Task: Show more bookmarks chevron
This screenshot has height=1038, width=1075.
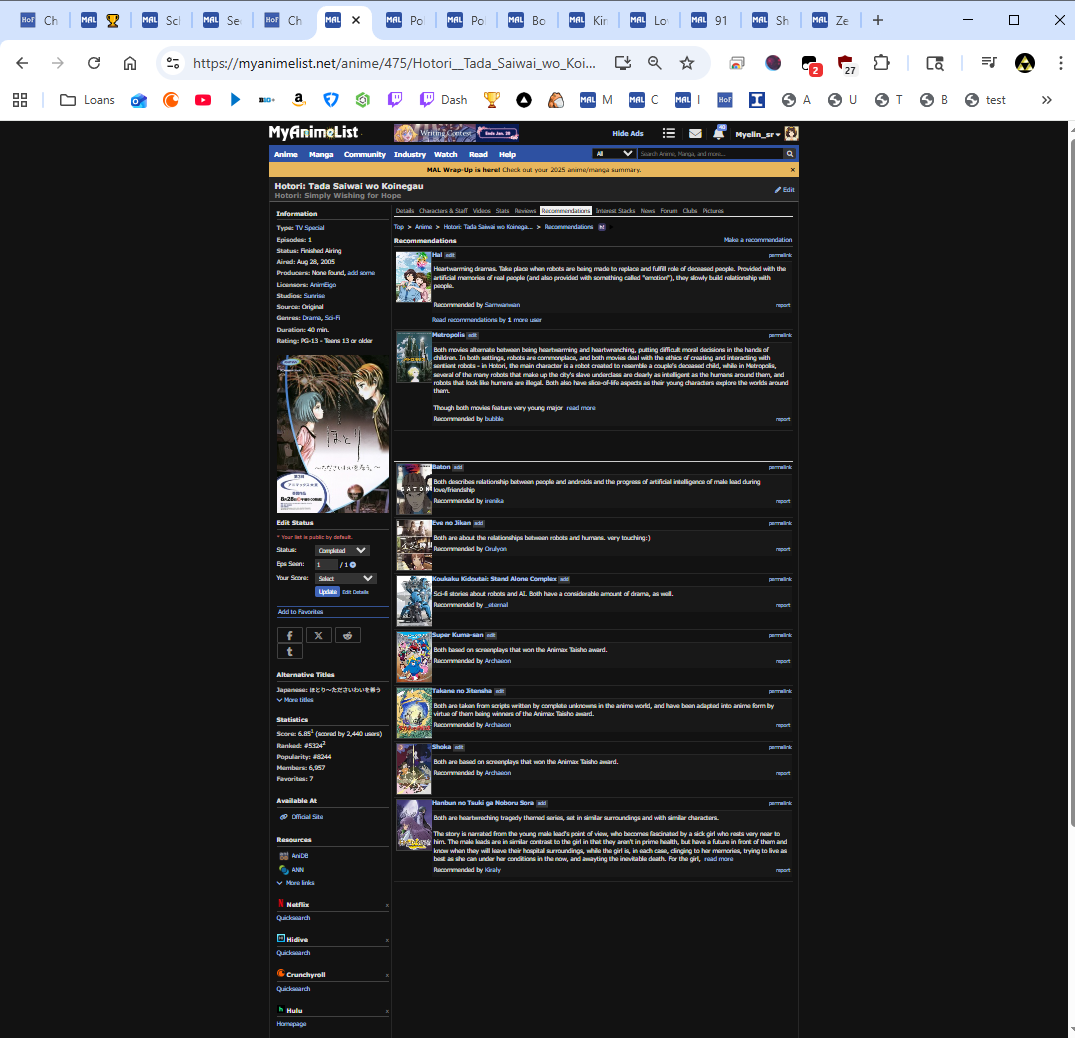Action: tap(1046, 100)
